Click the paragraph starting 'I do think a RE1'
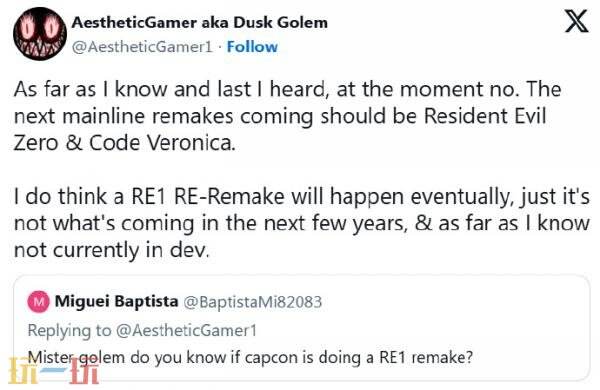 pos(301,223)
